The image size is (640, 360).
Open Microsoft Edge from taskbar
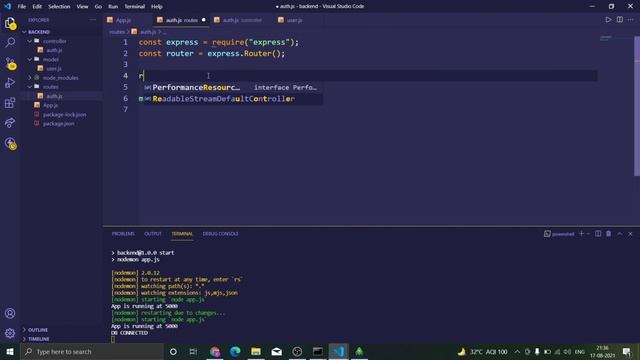tap(235, 351)
